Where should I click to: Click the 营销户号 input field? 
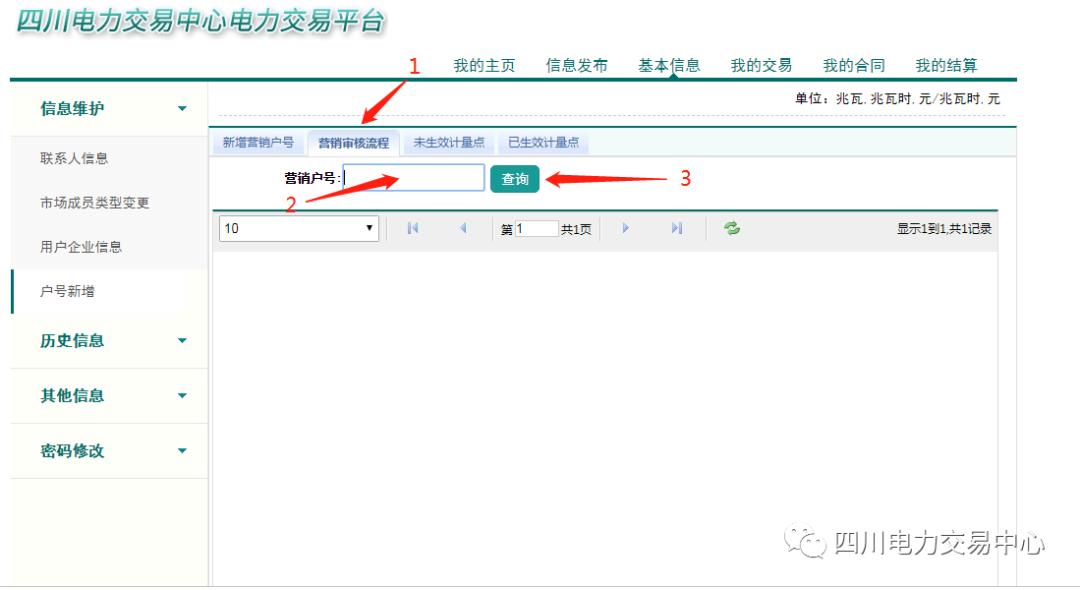click(412, 177)
